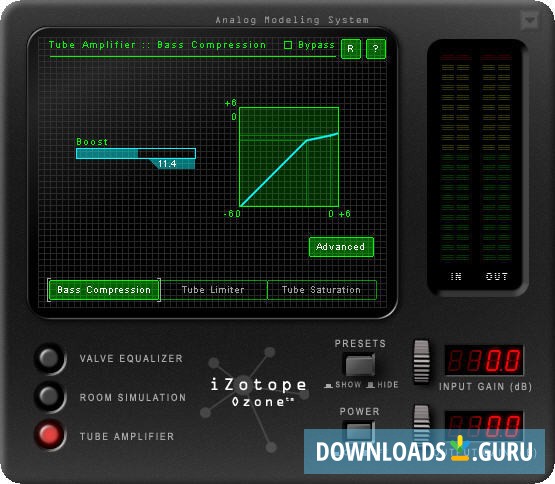The image size is (555, 484).
Task: Click the IN level meter
Action: pos(456,158)
